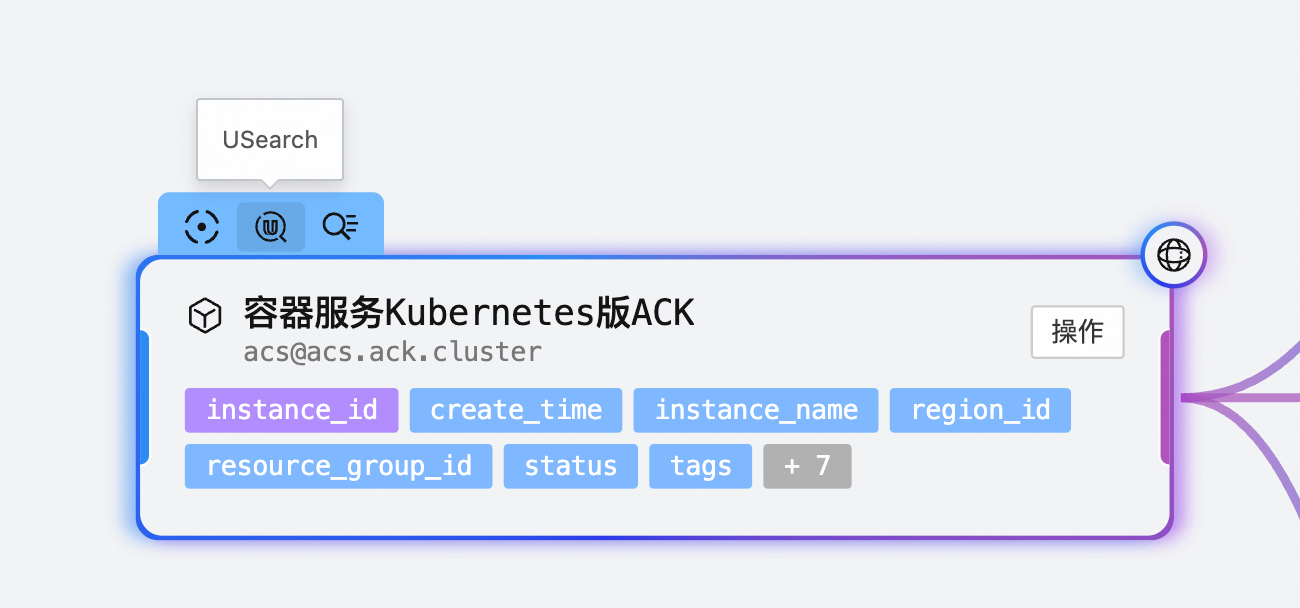Click the globe icon on the card corner
Image resolution: width=1300 pixels, height=608 pixels.
tap(1174, 255)
